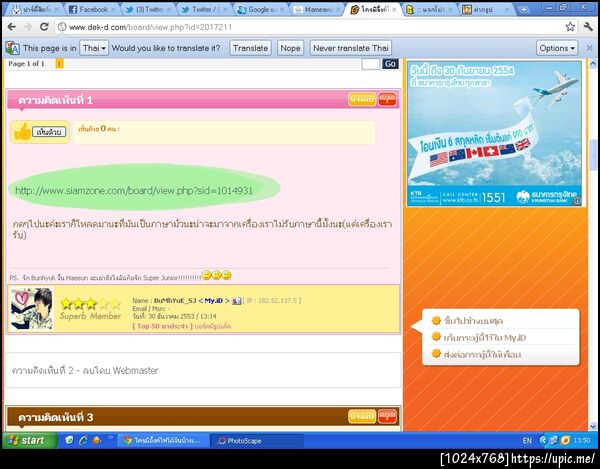Open the My.iD link beside the name

tap(214, 301)
